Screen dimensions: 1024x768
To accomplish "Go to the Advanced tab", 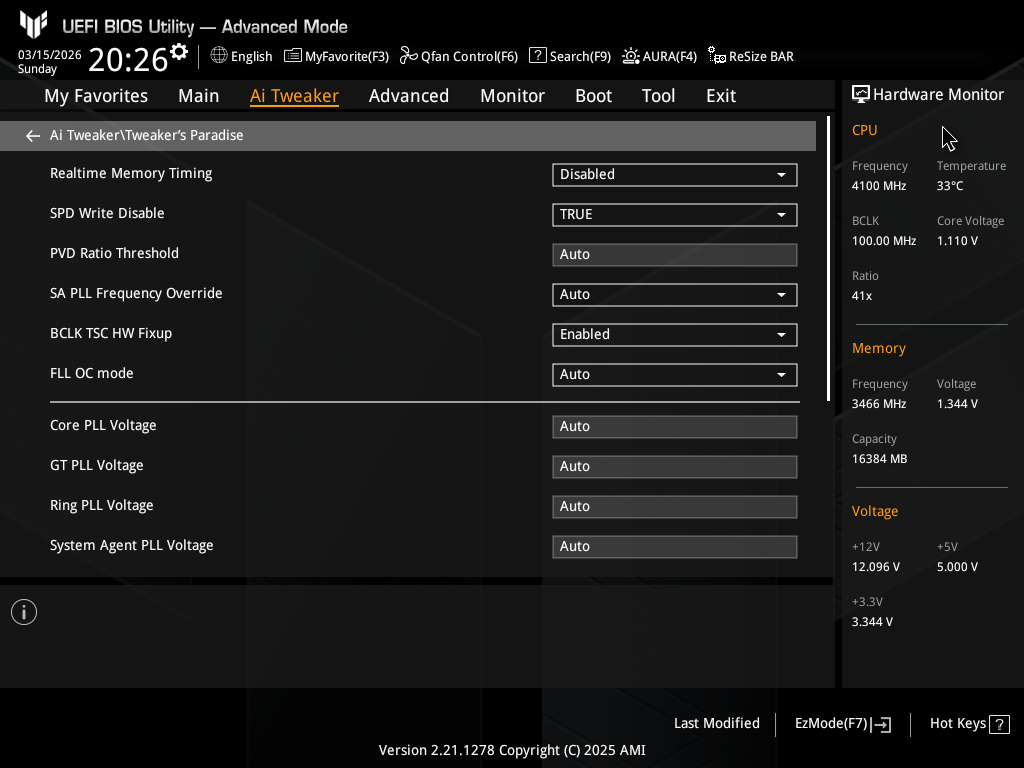I will coord(409,96).
